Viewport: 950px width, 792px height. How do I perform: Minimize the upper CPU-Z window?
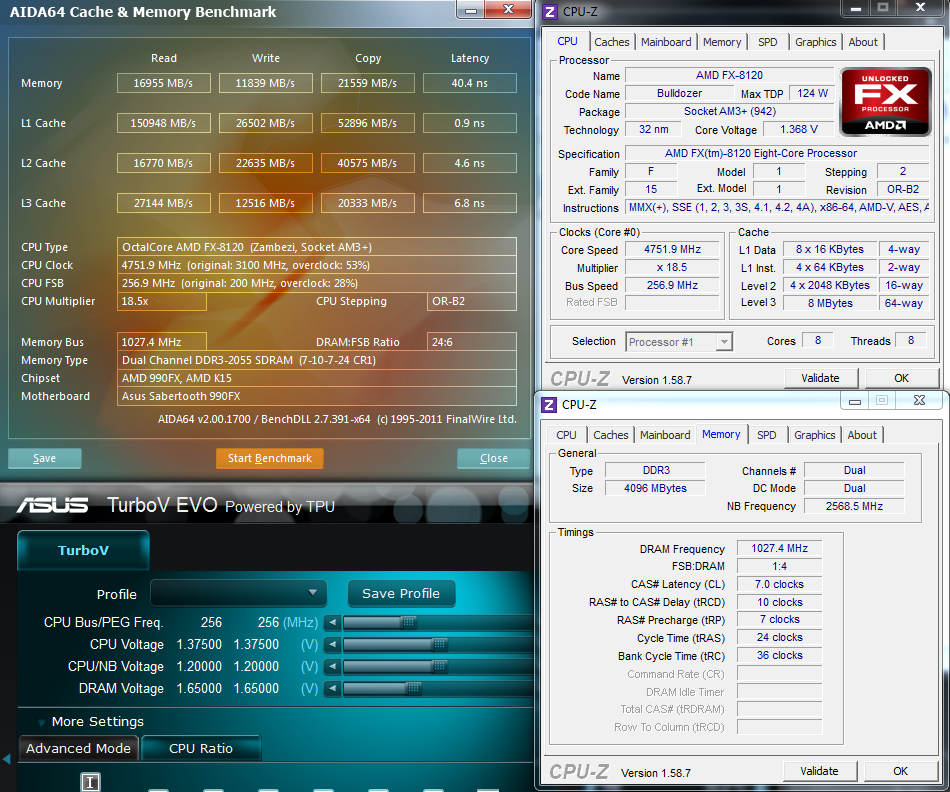[x=855, y=8]
